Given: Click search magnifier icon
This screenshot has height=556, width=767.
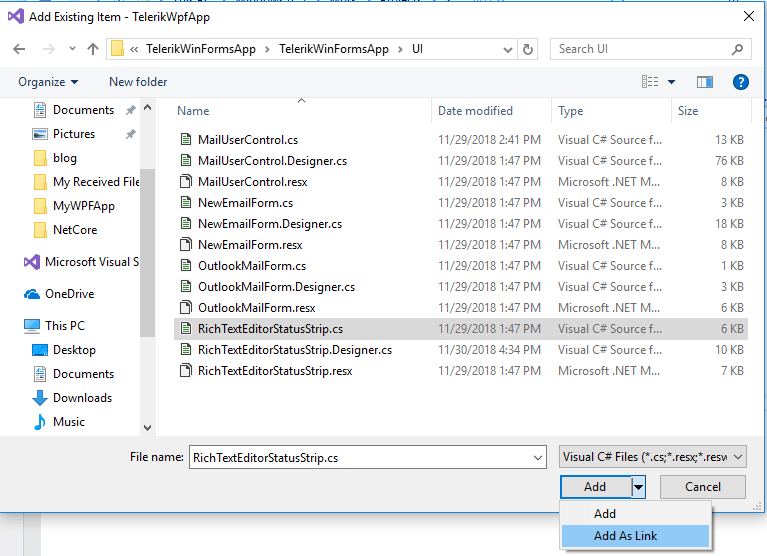Looking at the screenshot, I should pyautogui.click(x=737, y=49).
